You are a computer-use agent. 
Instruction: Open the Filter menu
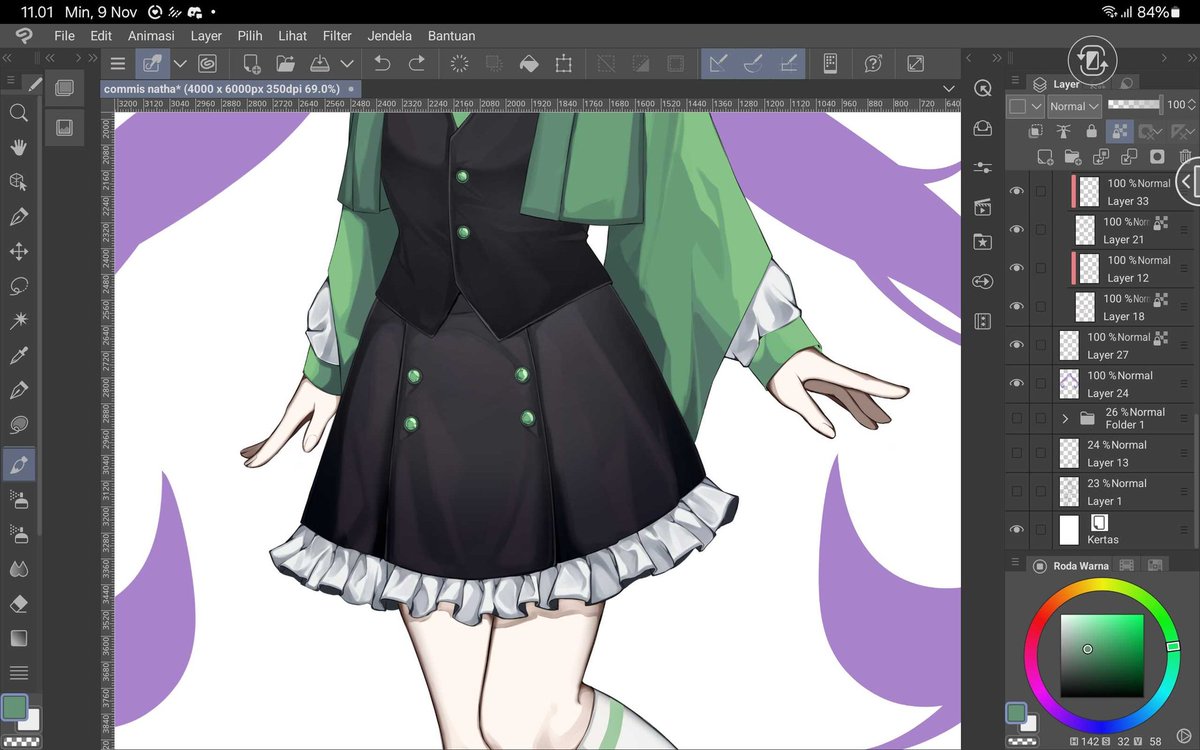click(x=337, y=35)
